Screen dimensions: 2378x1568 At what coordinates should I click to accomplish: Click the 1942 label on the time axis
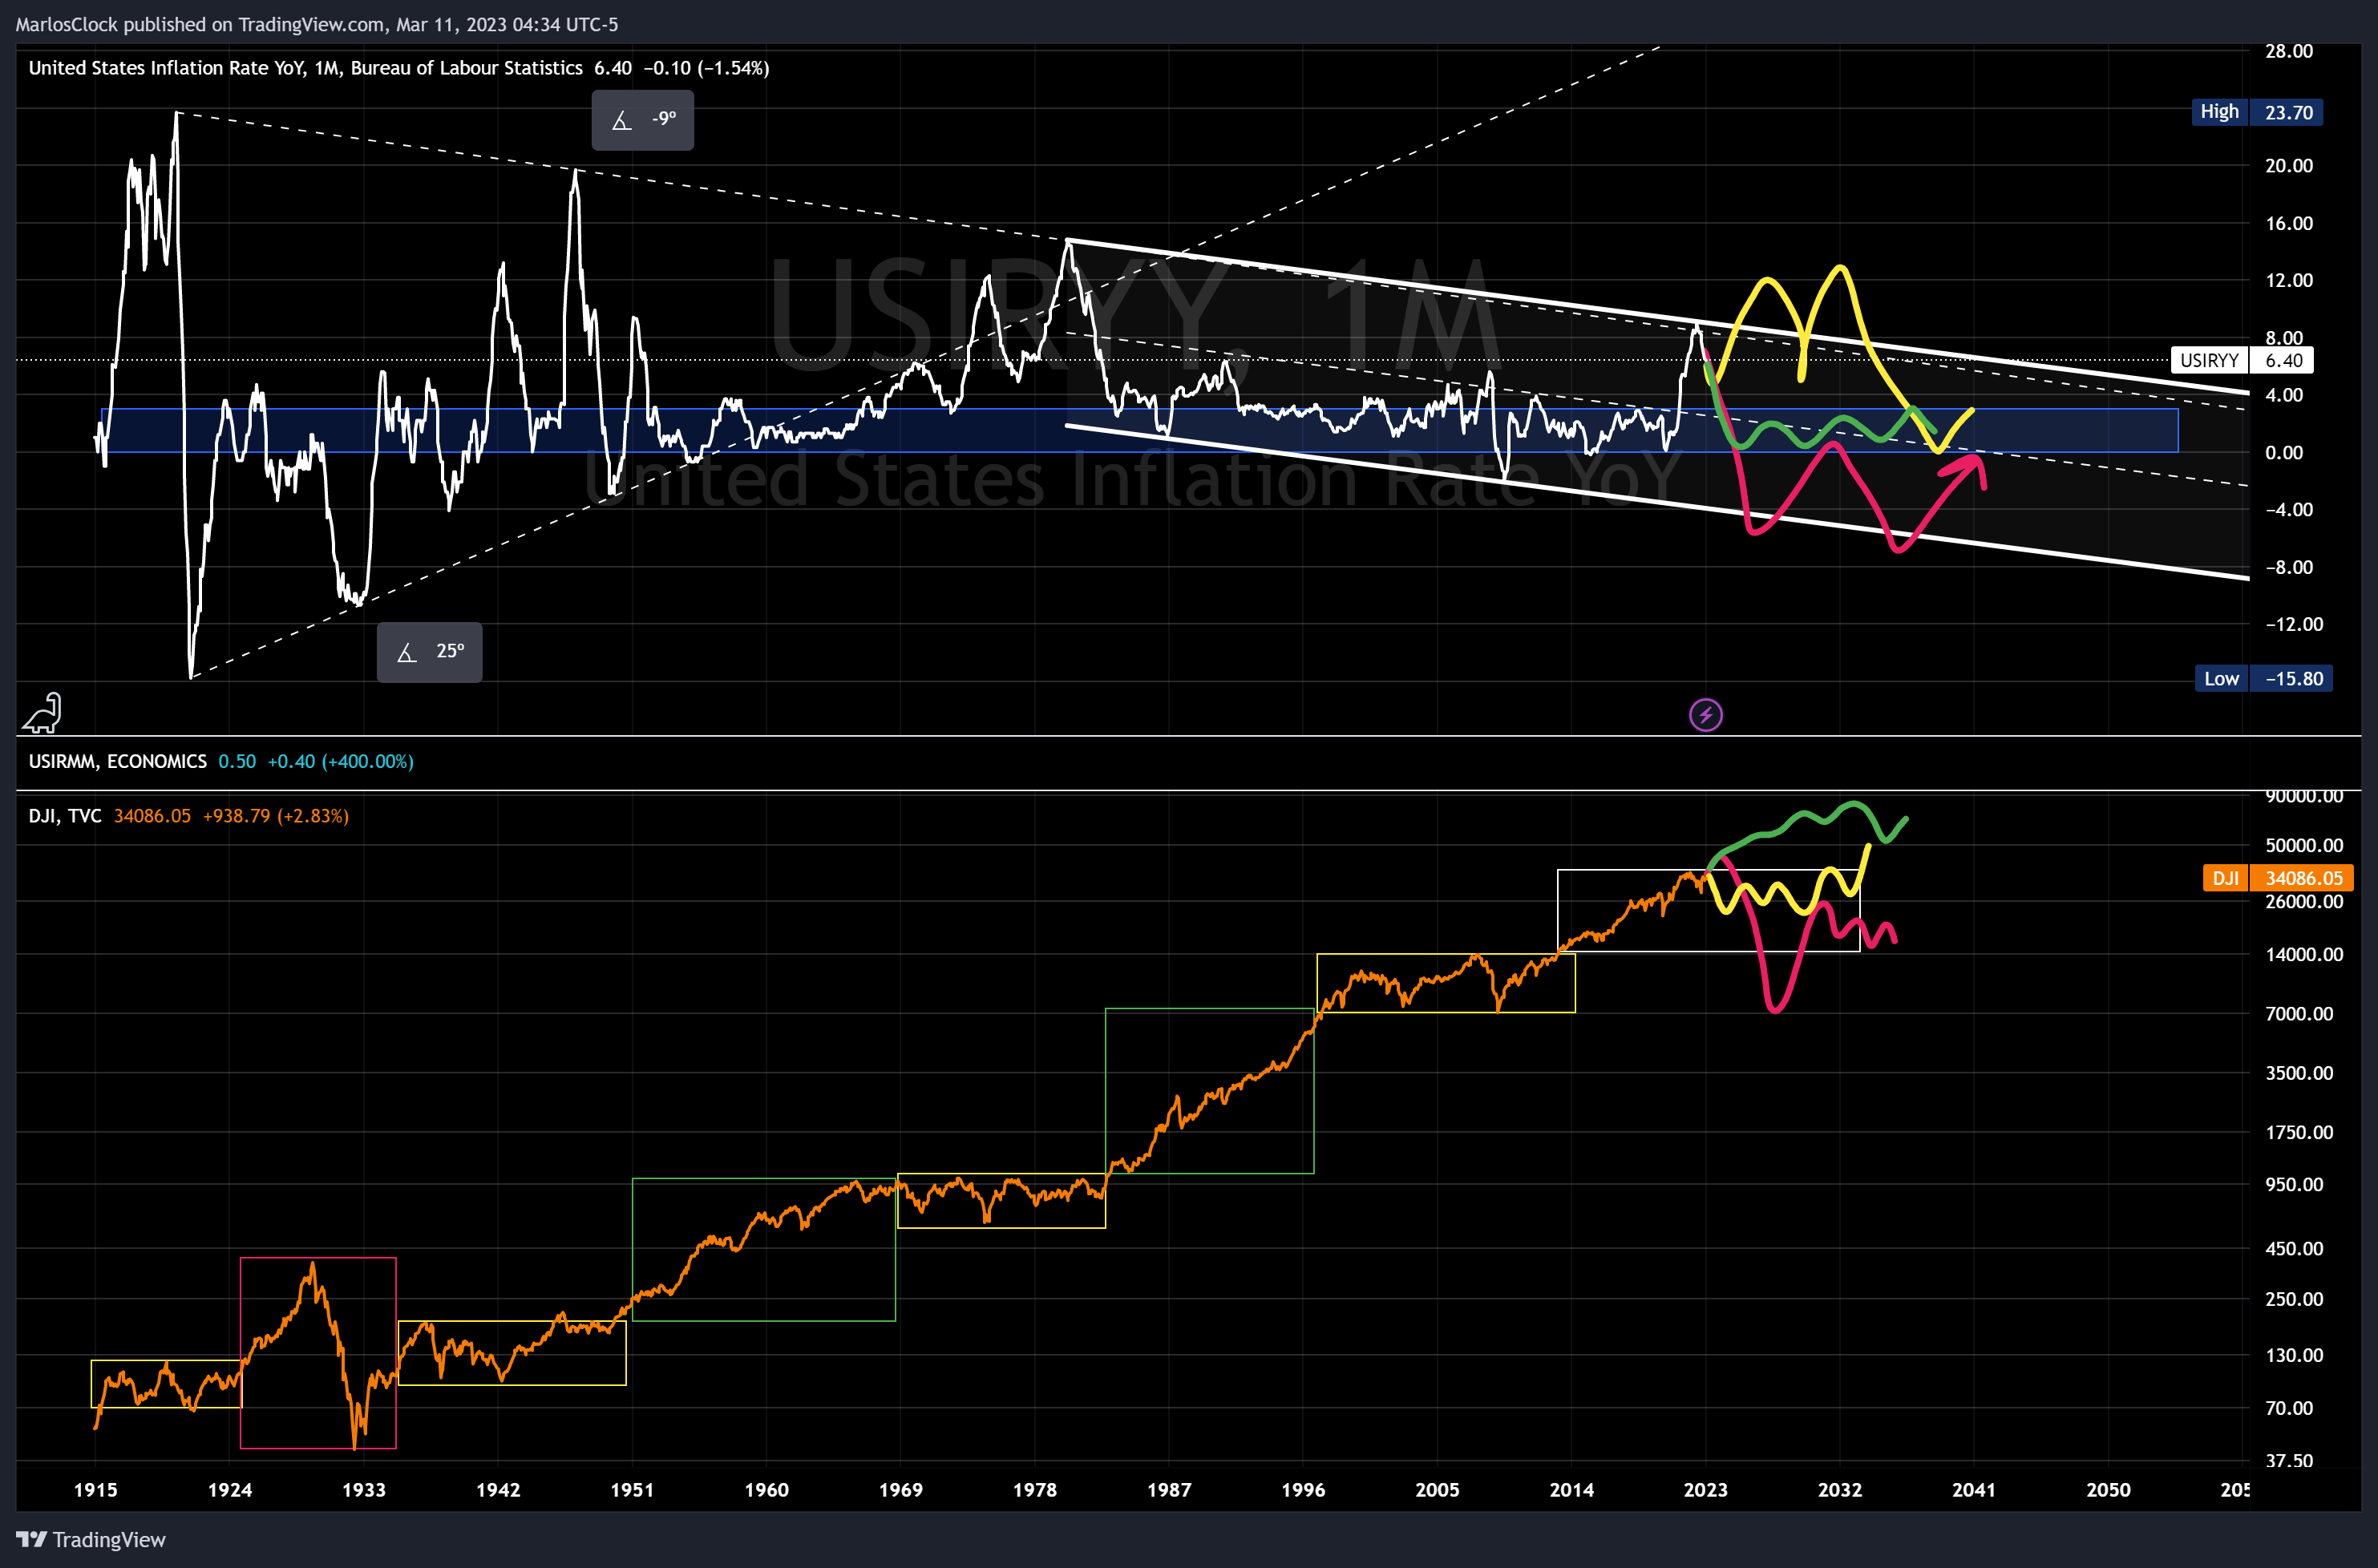498,1490
